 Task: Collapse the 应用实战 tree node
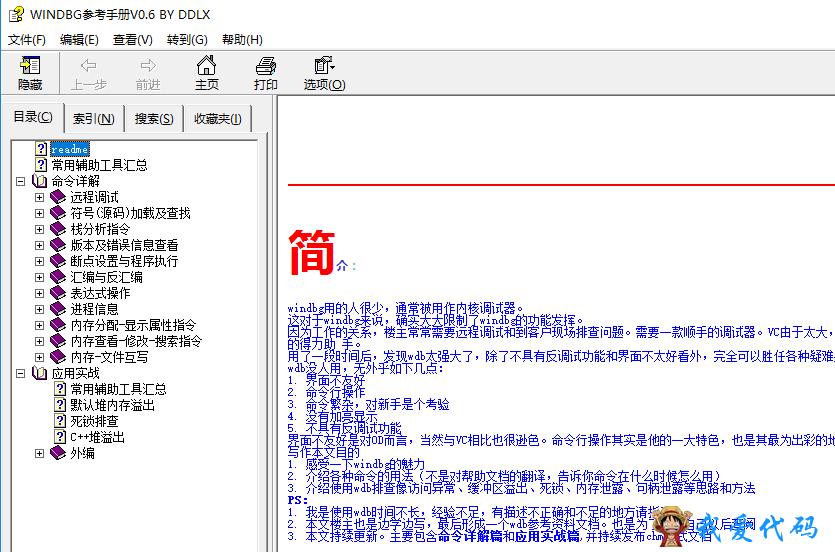click(x=20, y=374)
